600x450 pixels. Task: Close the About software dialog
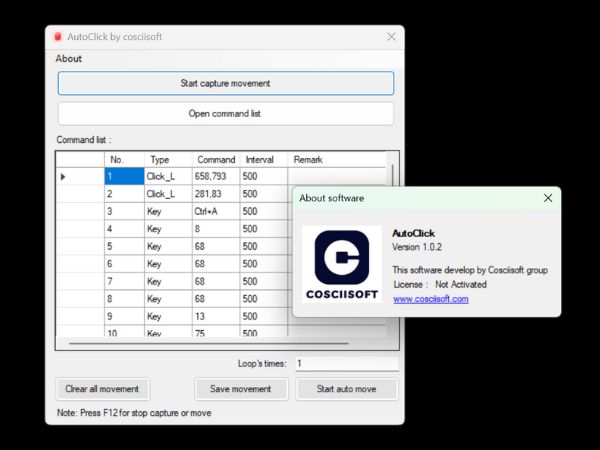point(547,198)
